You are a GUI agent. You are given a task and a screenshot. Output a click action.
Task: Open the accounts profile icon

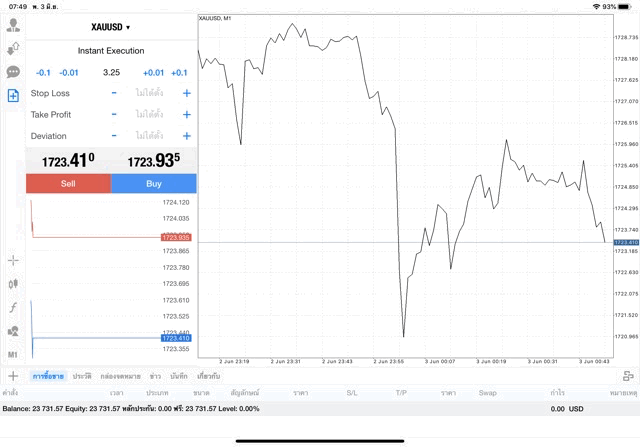click(x=13, y=26)
